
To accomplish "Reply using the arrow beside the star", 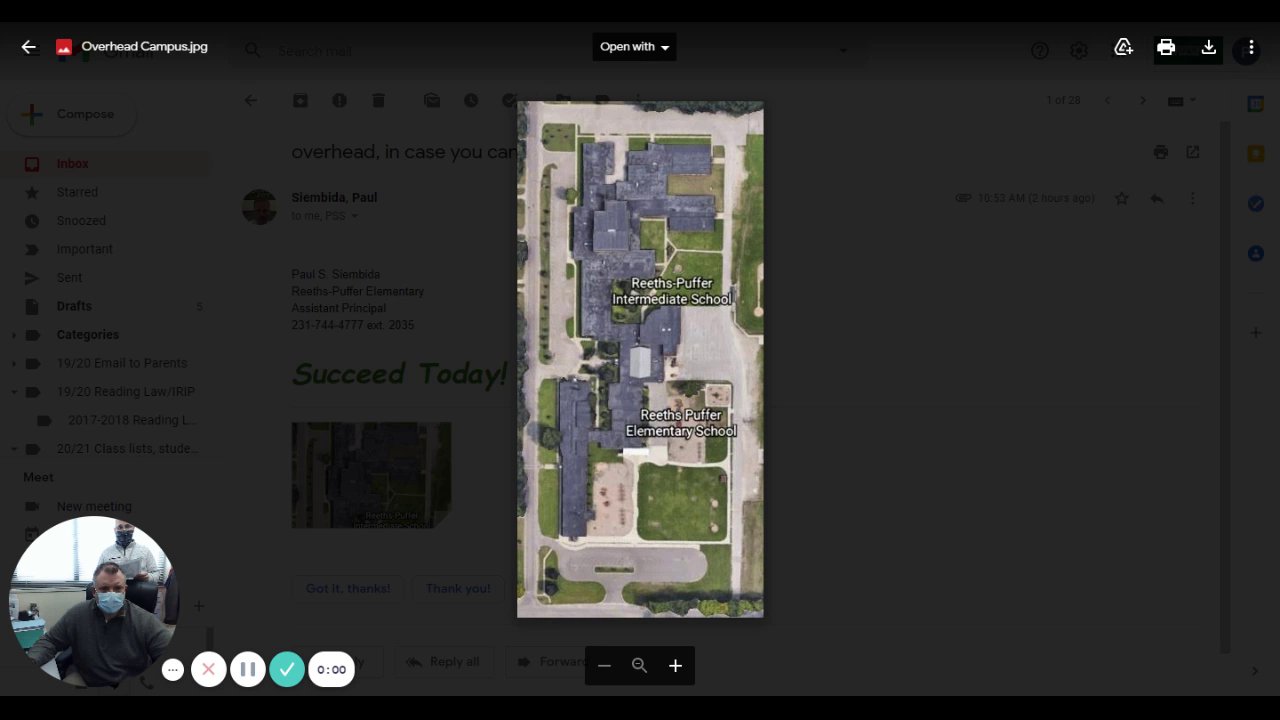I will [1157, 198].
